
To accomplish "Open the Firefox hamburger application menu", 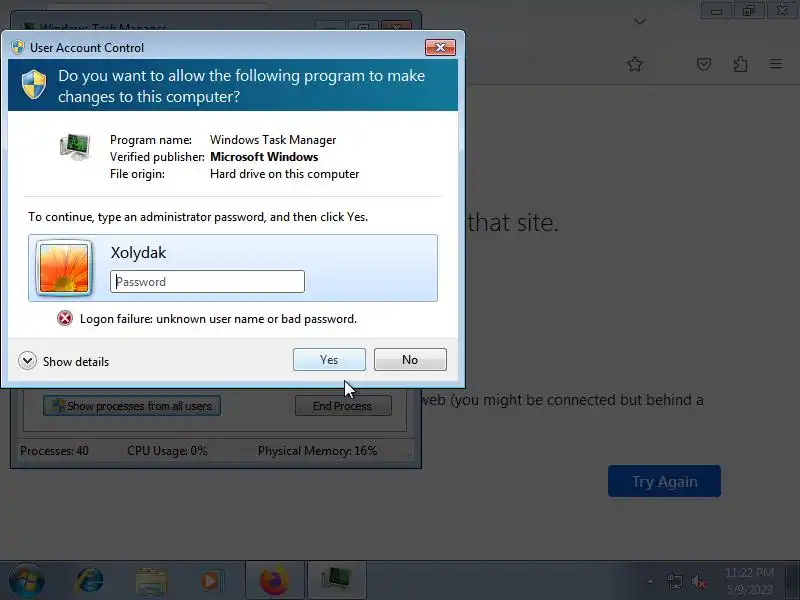I will [x=776, y=64].
